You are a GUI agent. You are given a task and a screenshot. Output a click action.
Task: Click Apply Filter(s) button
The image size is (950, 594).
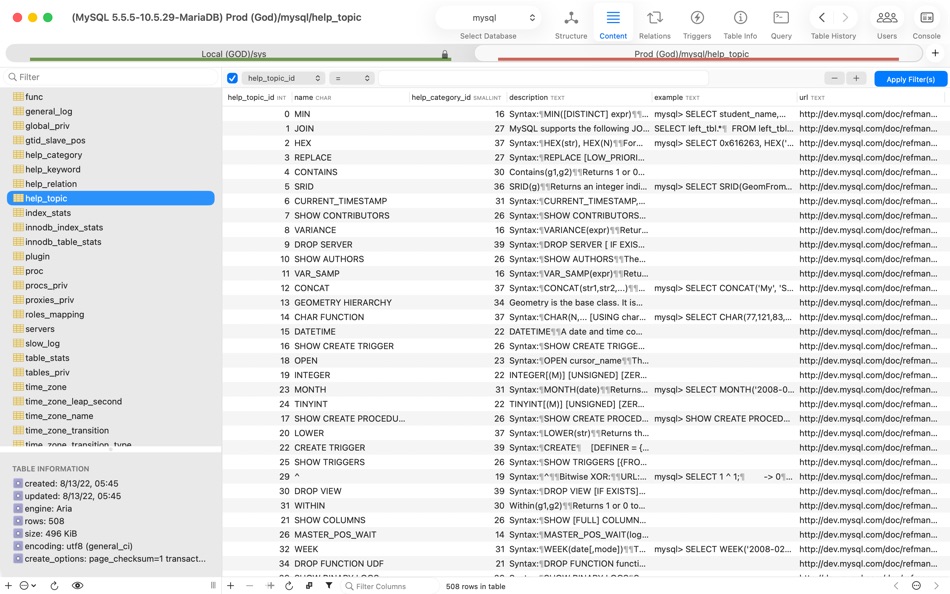point(911,79)
